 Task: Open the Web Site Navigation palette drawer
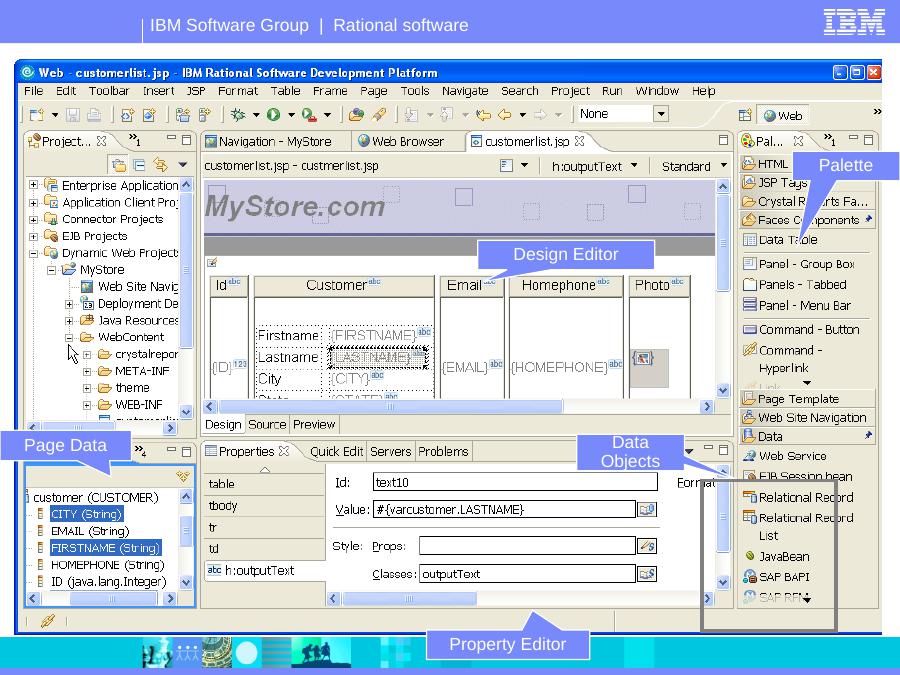[x=807, y=418]
